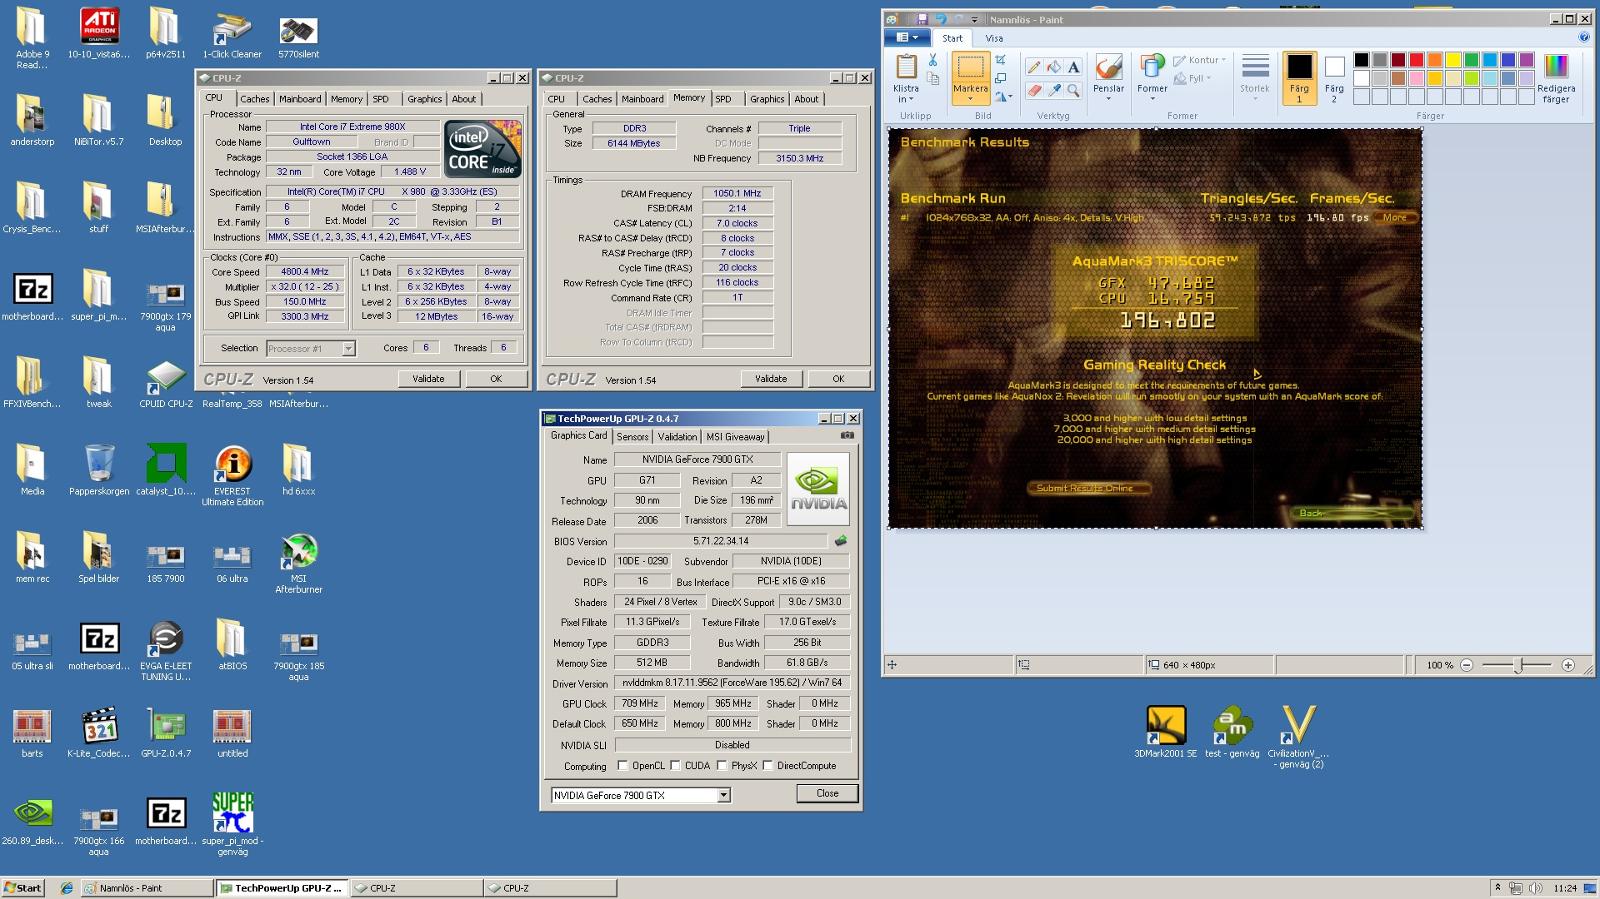Click the Save icon in Paint title bar
The width and height of the screenshot is (1600, 899).
point(922,19)
